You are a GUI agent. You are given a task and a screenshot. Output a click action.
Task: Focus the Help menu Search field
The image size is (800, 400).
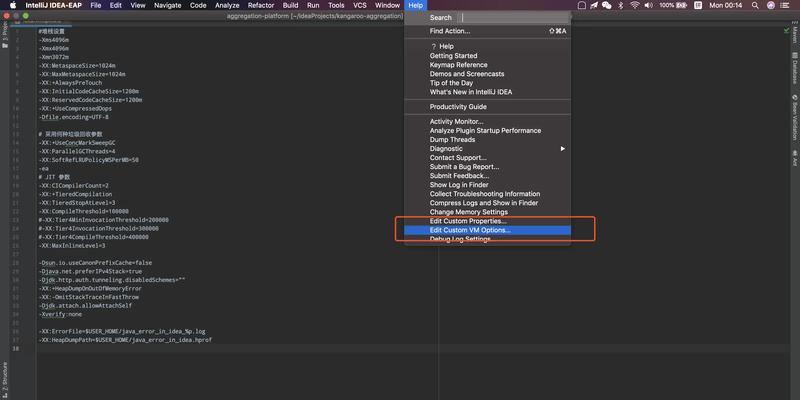(x=514, y=17)
